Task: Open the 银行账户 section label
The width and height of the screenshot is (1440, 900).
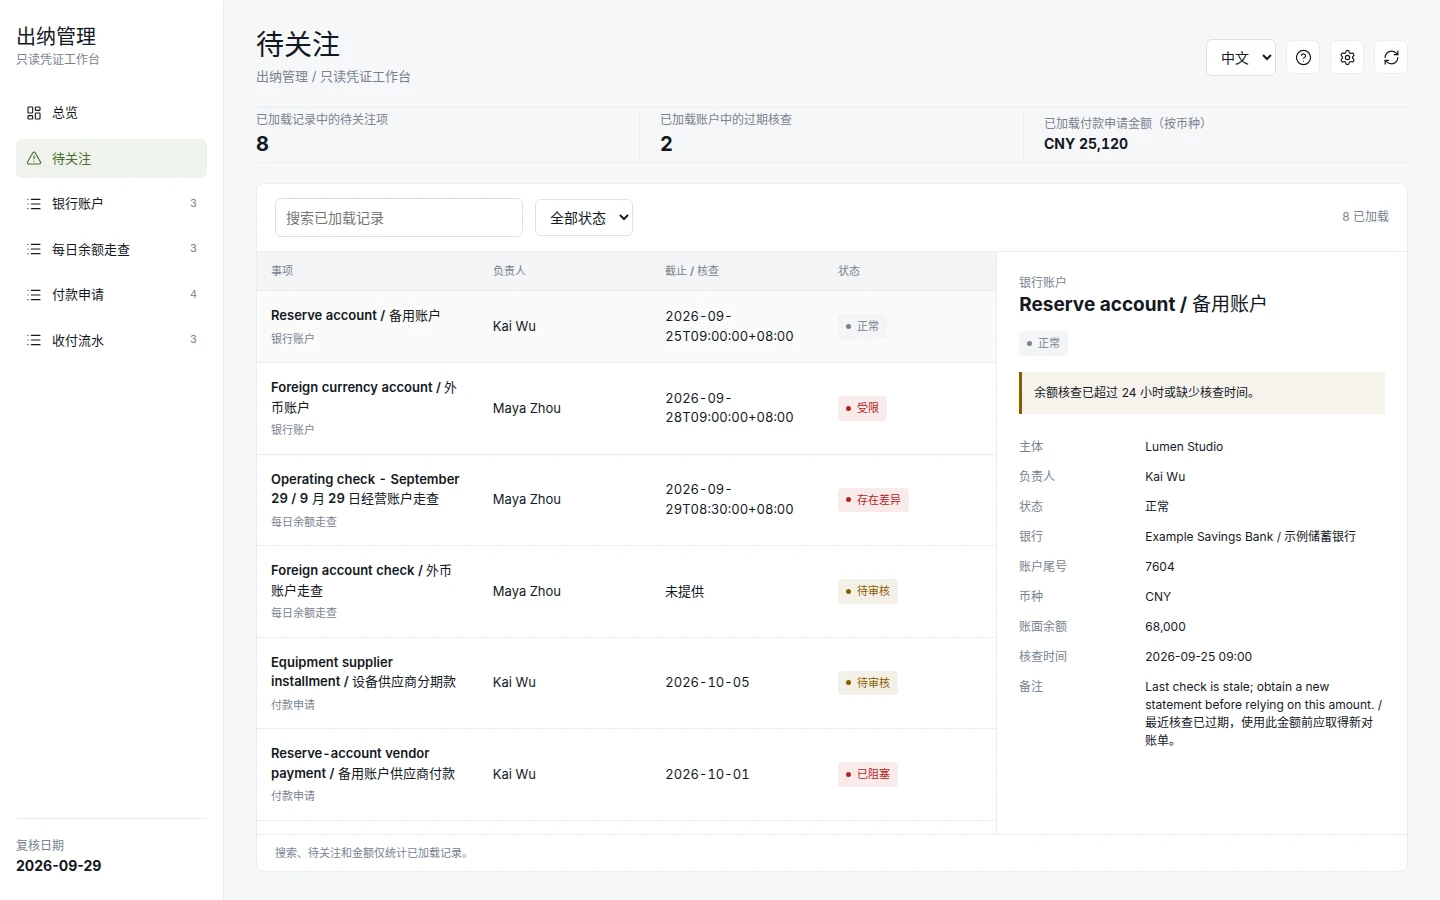Action: [x=77, y=204]
